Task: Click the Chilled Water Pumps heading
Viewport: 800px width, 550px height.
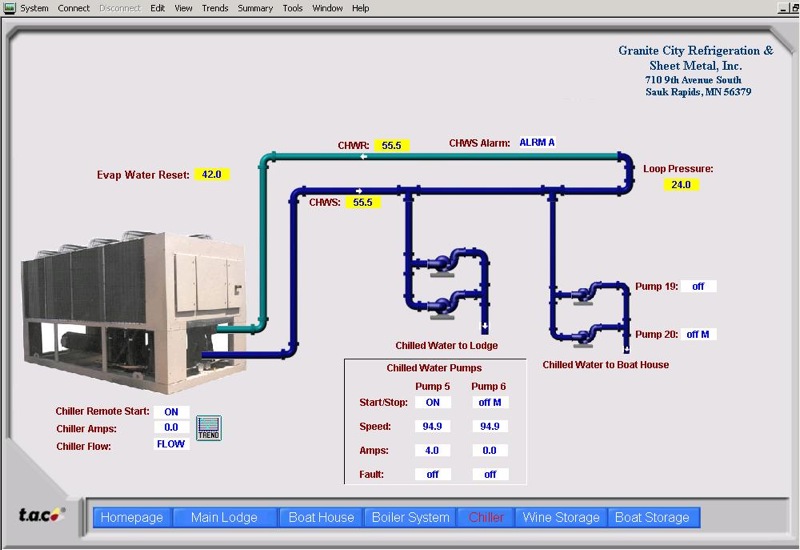Action: (x=434, y=368)
